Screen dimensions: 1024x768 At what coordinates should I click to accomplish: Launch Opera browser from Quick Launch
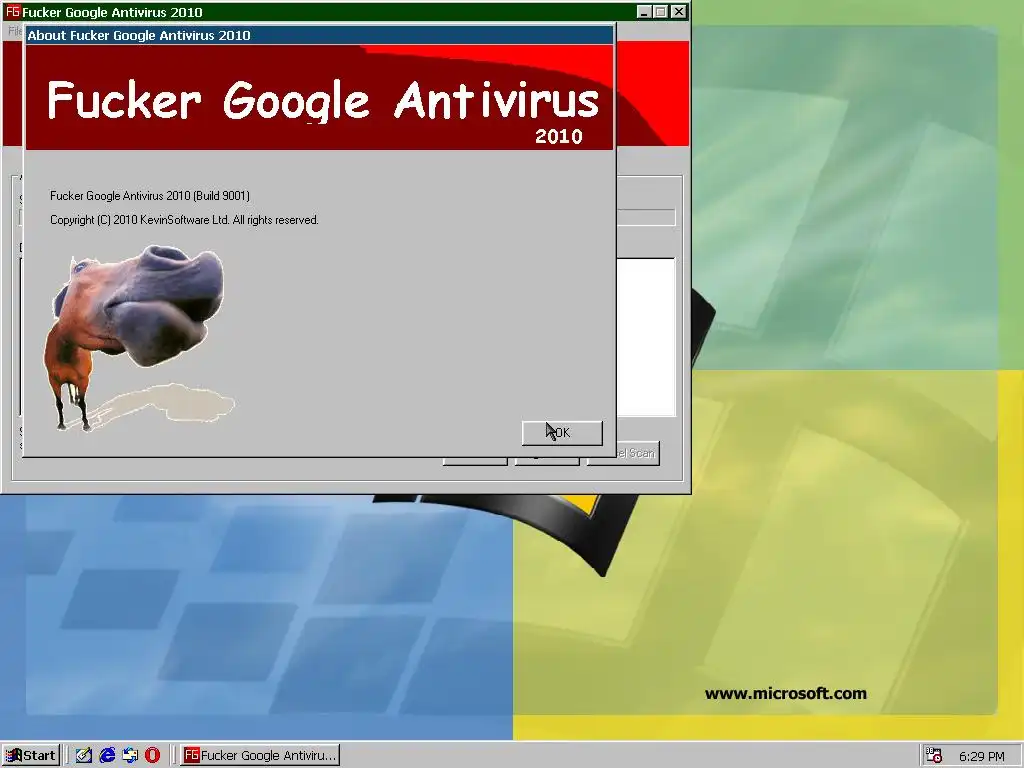(152, 756)
